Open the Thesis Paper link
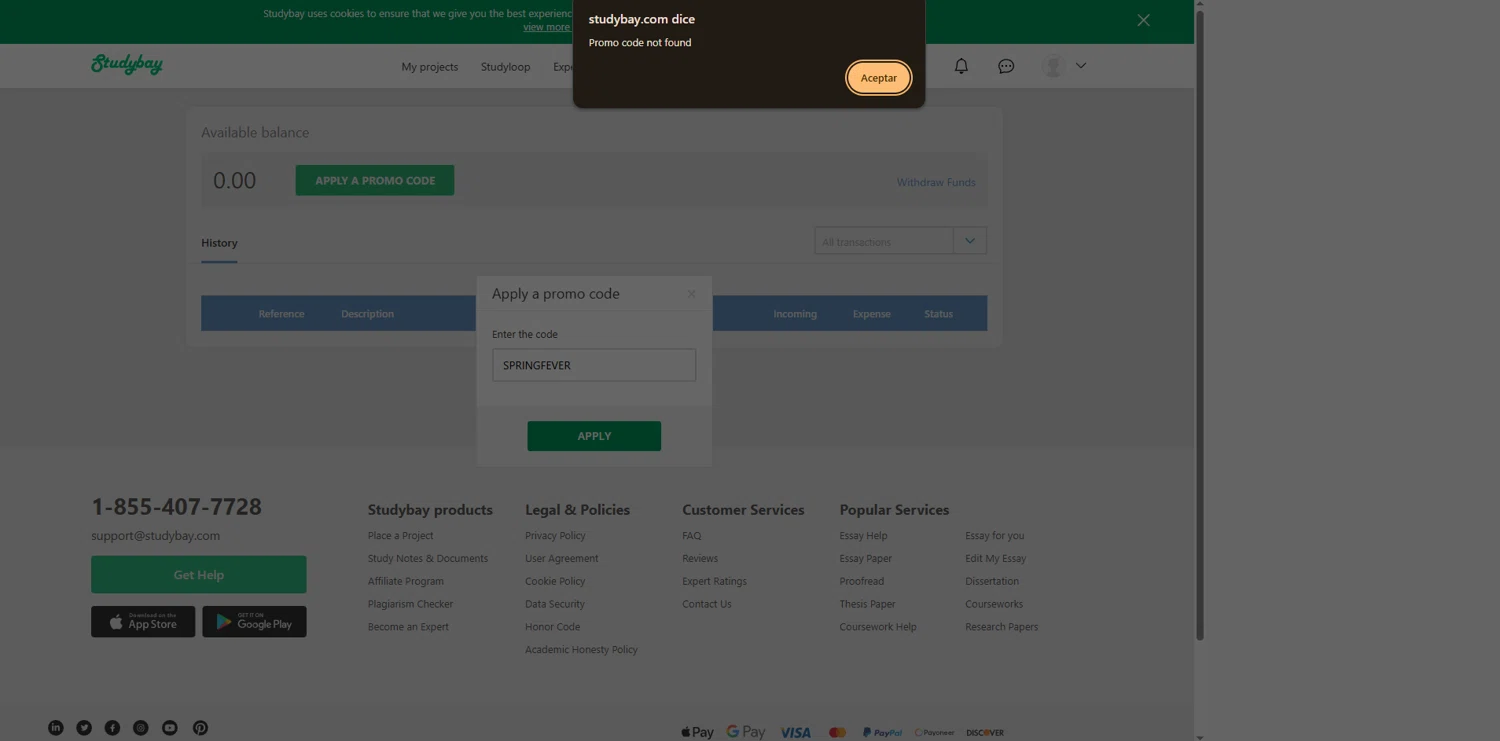Viewport: 1500px width, 741px height. 867,604
